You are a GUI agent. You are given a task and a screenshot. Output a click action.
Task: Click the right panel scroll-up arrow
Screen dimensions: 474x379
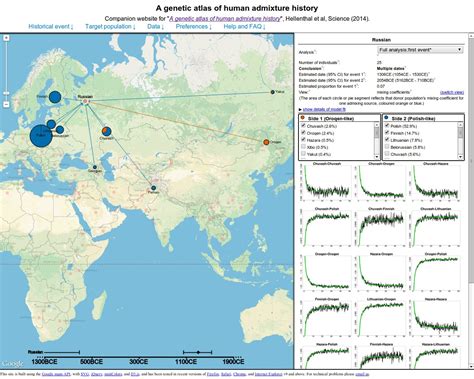[x=471, y=36]
